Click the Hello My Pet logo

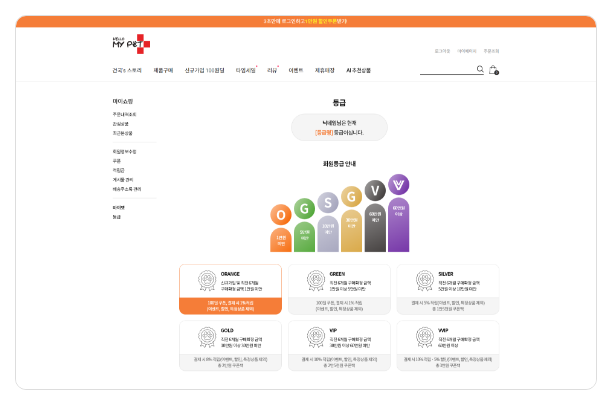[130, 43]
